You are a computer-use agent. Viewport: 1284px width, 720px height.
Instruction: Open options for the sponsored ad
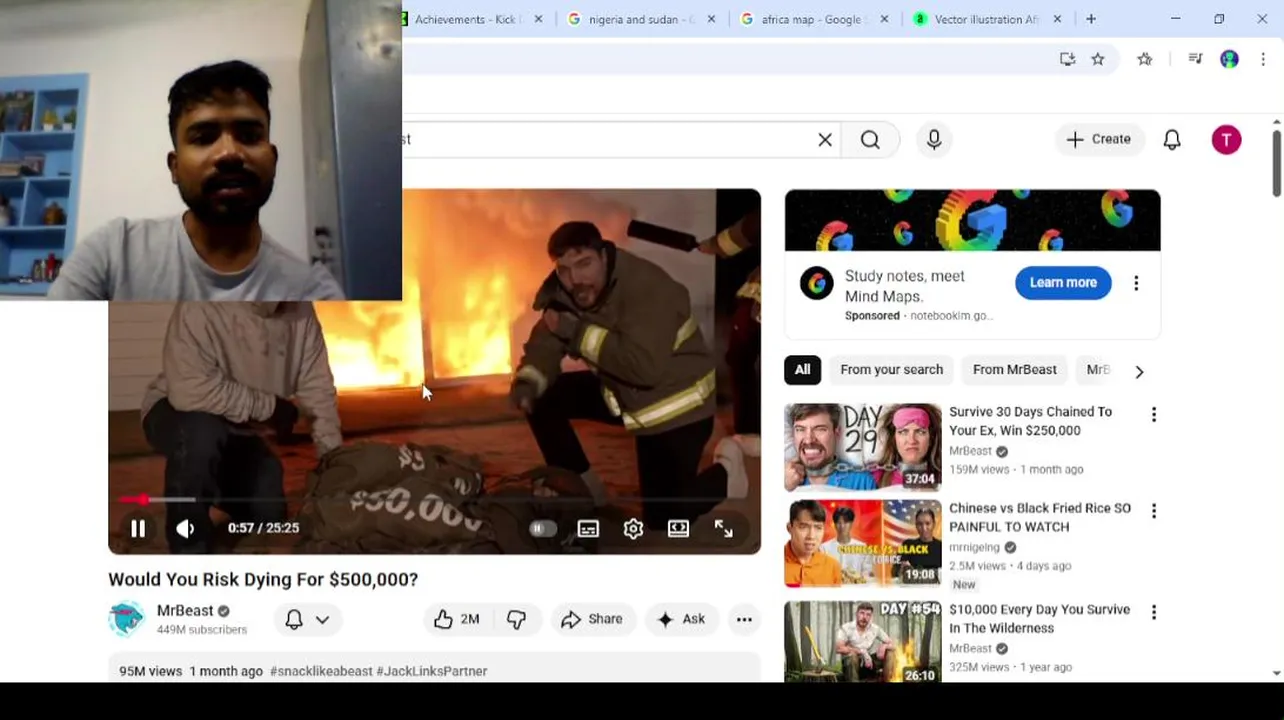1136,283
